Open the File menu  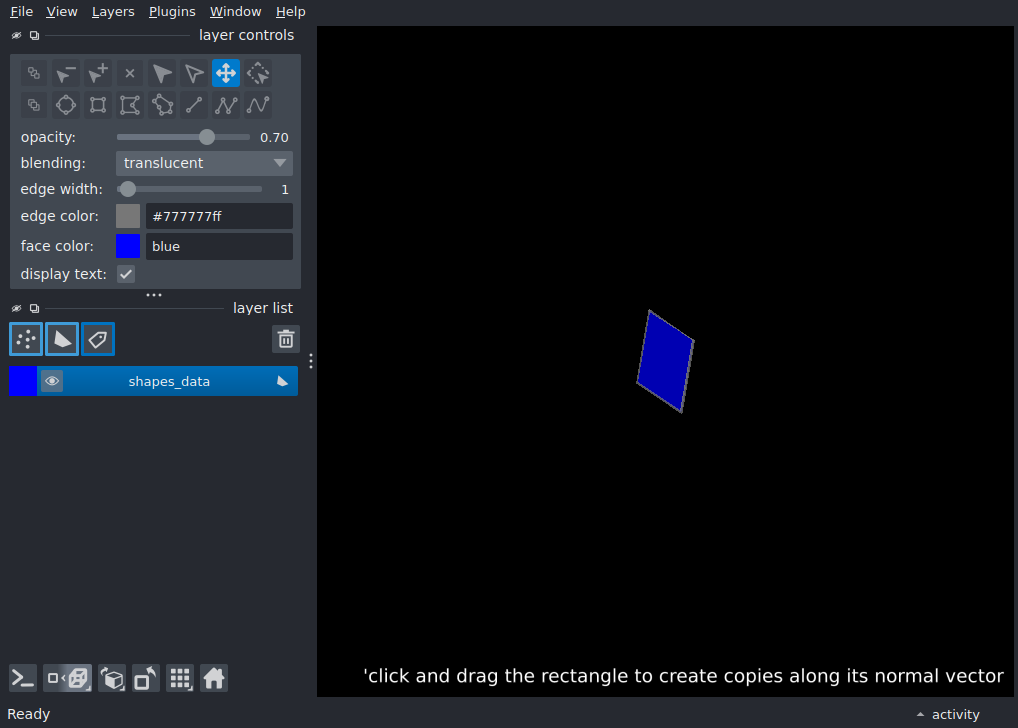(x=21, y=12)
